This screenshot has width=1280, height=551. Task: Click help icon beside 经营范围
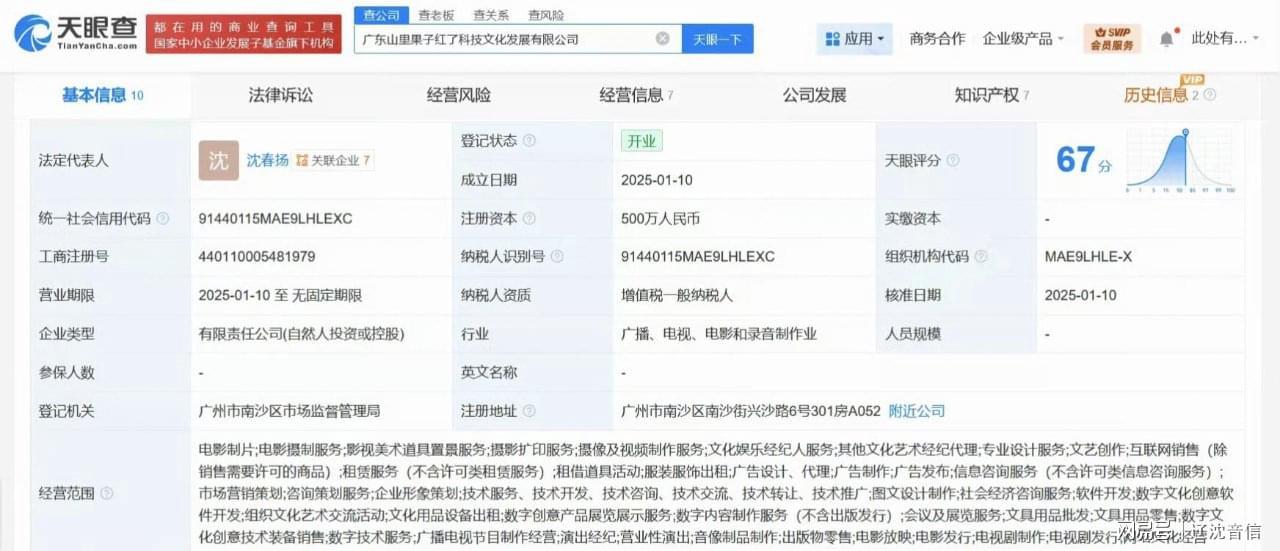pos(106,493)
